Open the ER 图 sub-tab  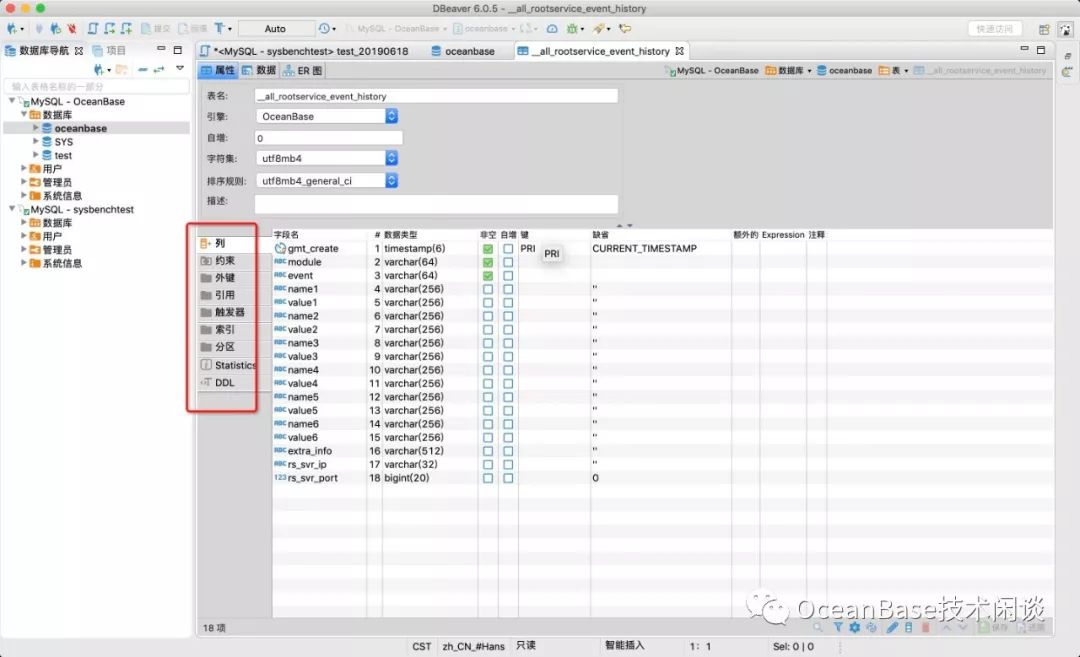point(302,70)
